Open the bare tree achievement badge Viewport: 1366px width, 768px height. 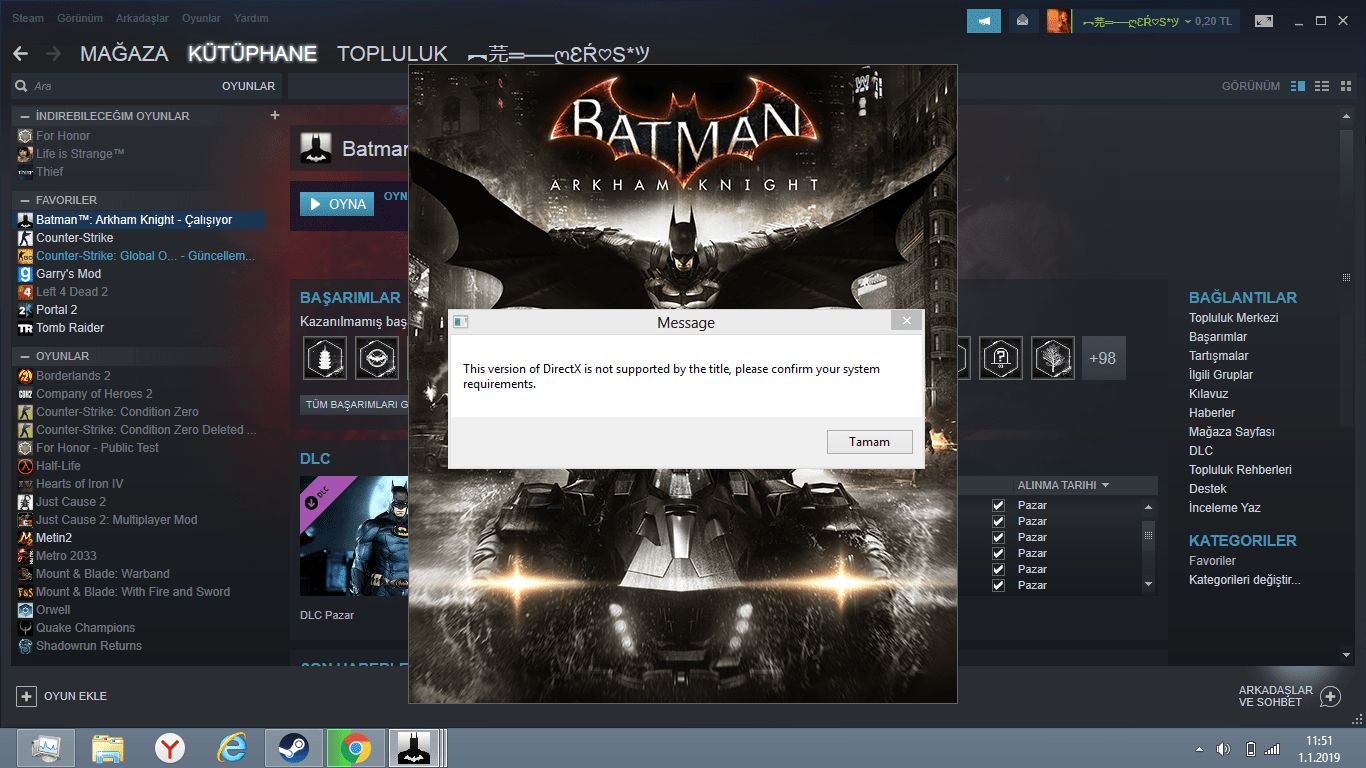point(1053,357)
